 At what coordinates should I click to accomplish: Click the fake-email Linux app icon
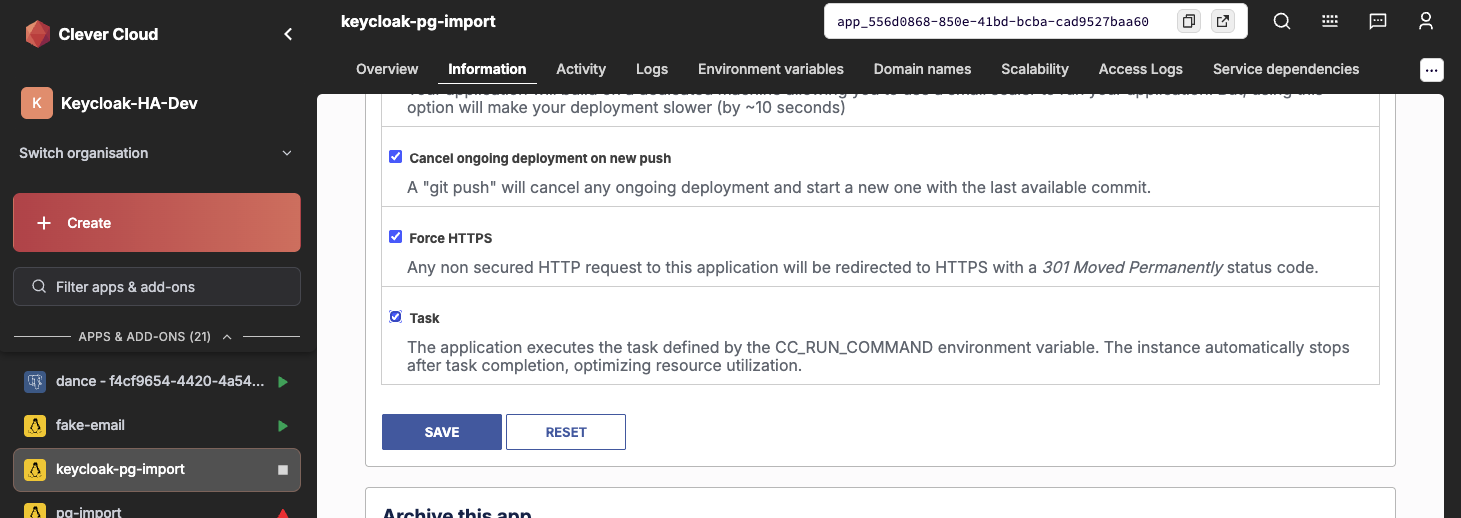pyautogui.click(x=35, y=425)
